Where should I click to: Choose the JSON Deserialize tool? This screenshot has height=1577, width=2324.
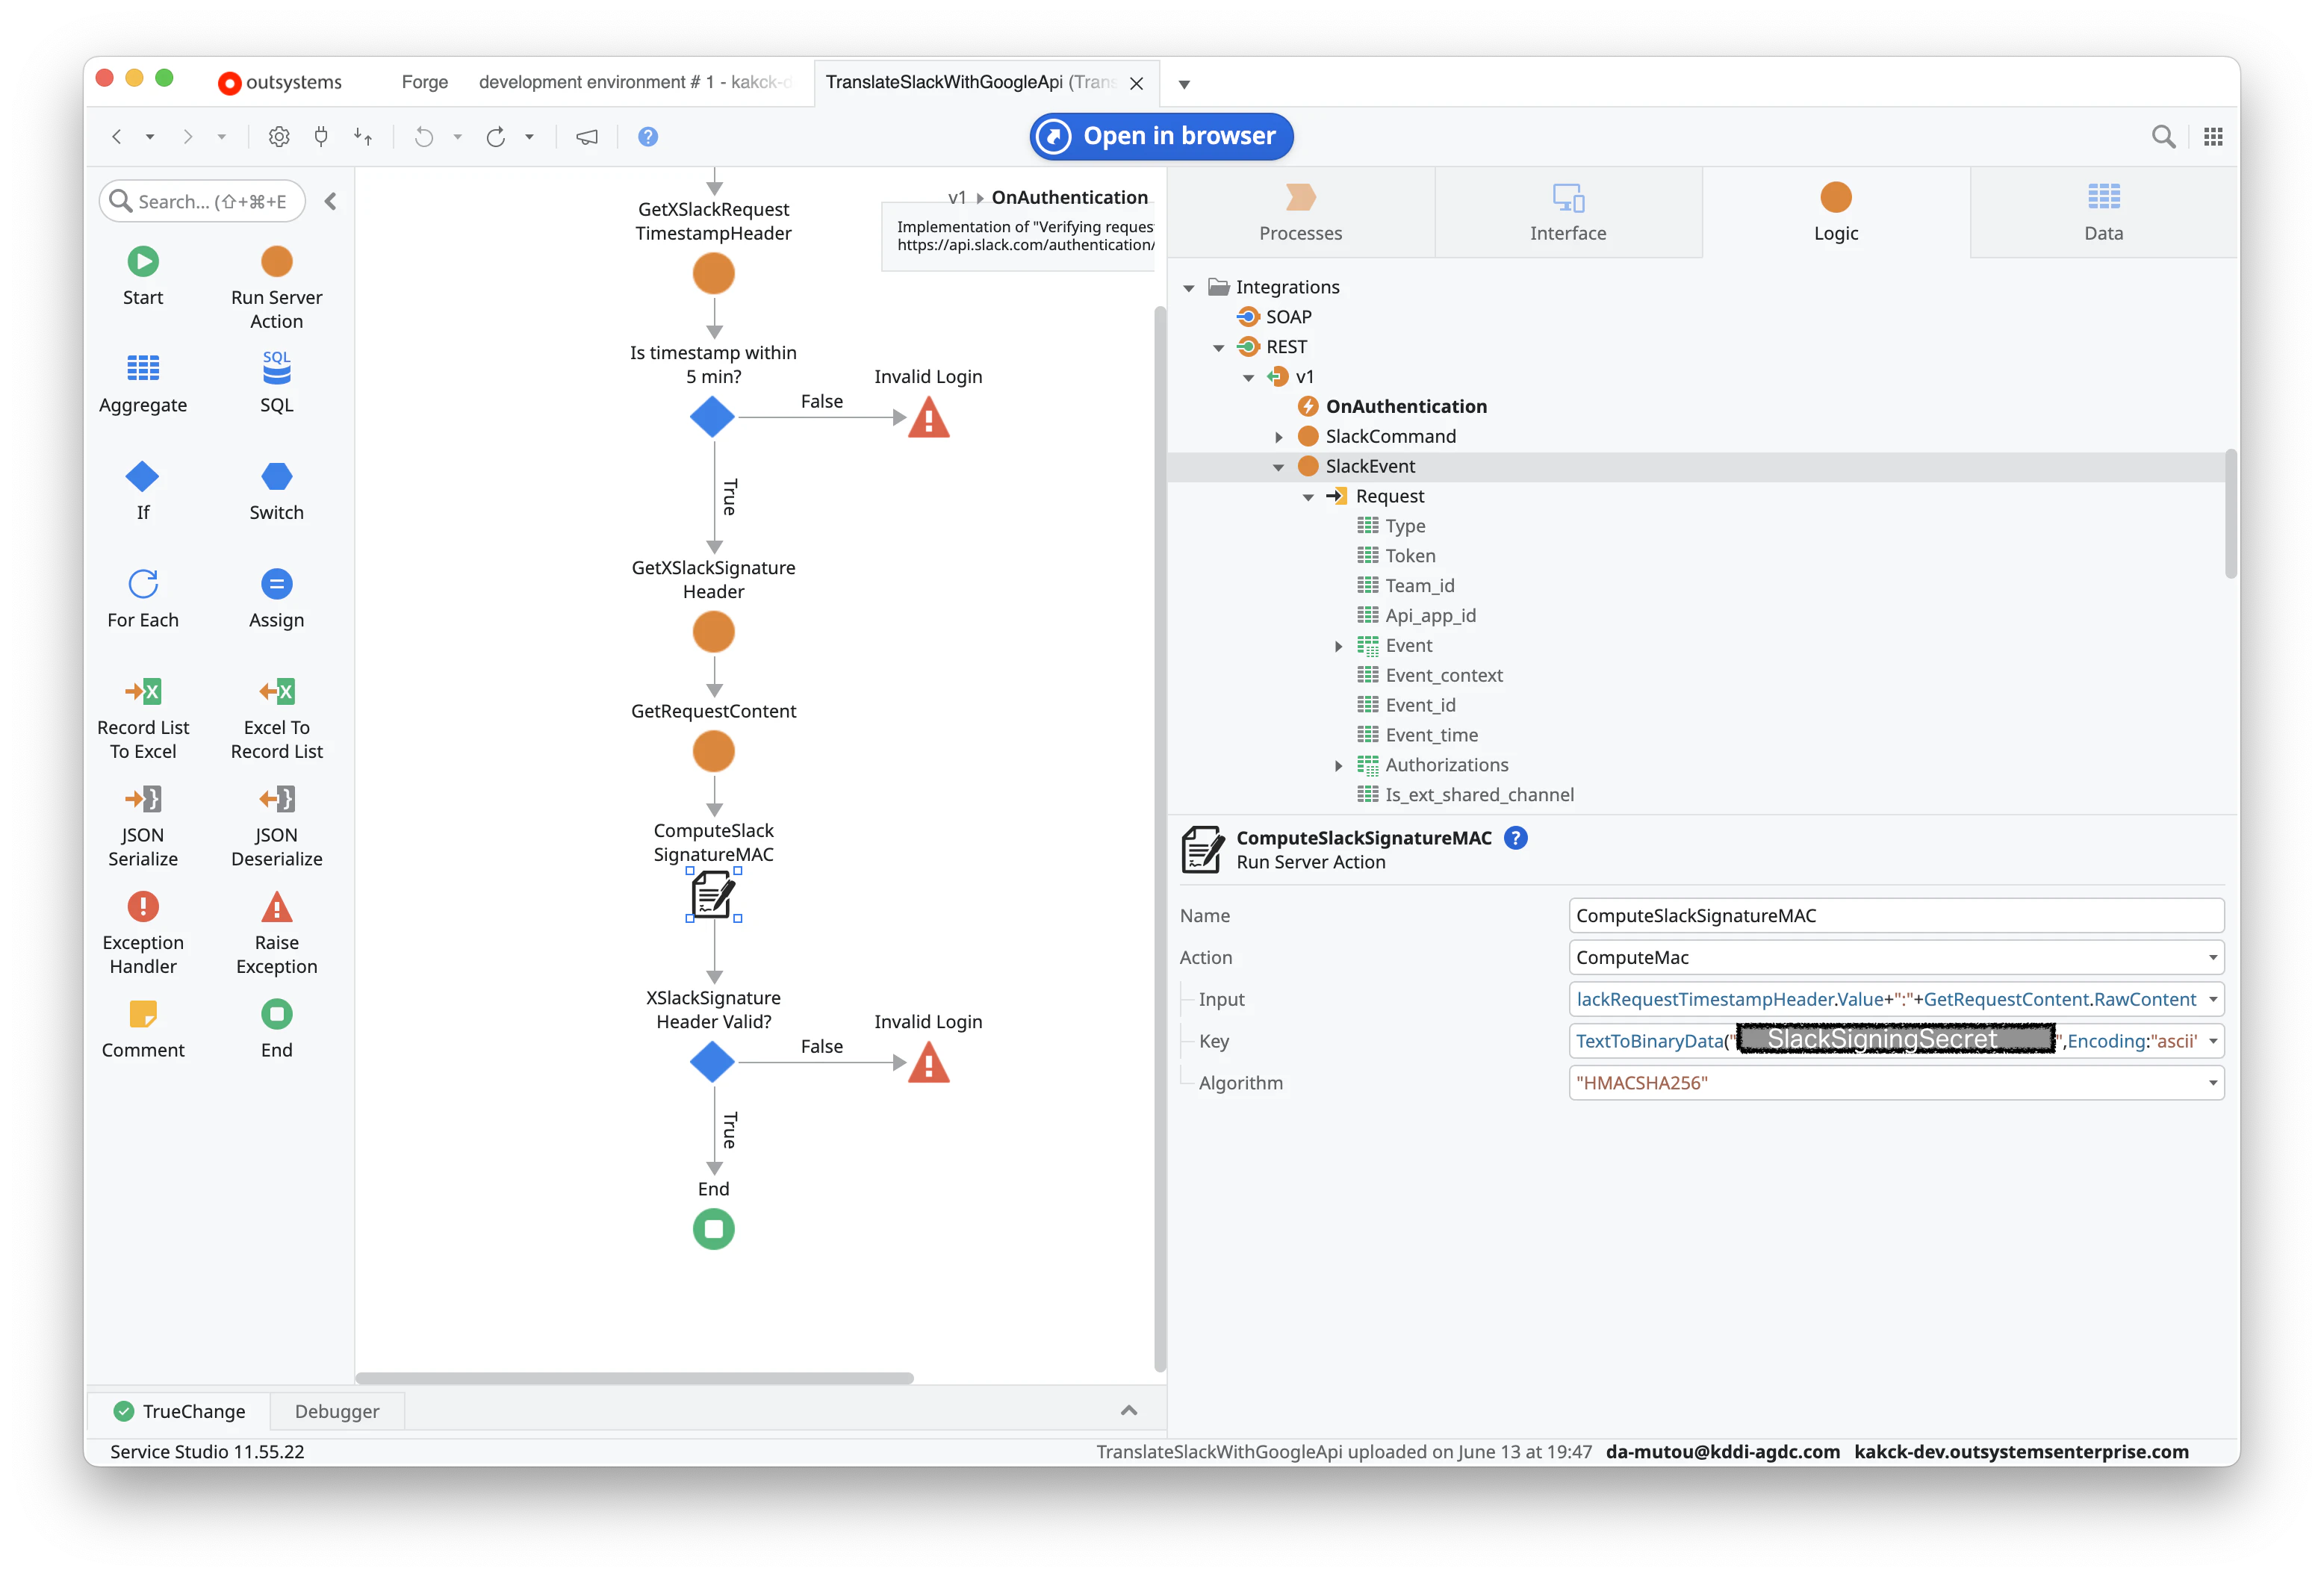coord(276,825)
